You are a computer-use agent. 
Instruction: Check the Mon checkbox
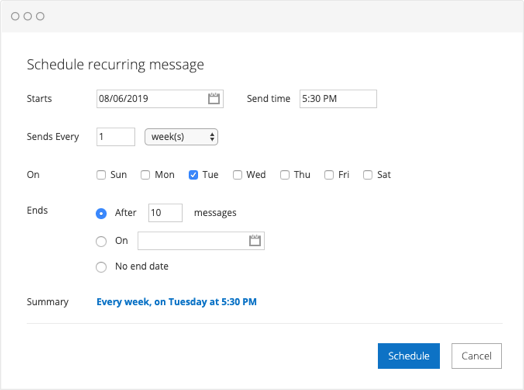point(145,175)
